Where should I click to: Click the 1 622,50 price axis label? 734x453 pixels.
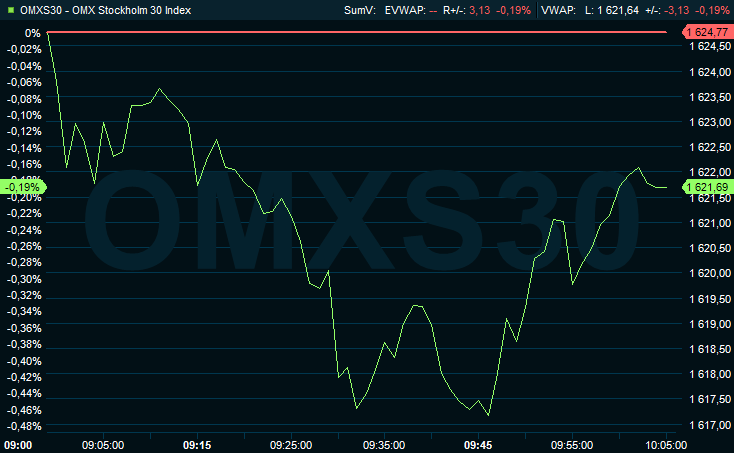[x=710, y=147]
